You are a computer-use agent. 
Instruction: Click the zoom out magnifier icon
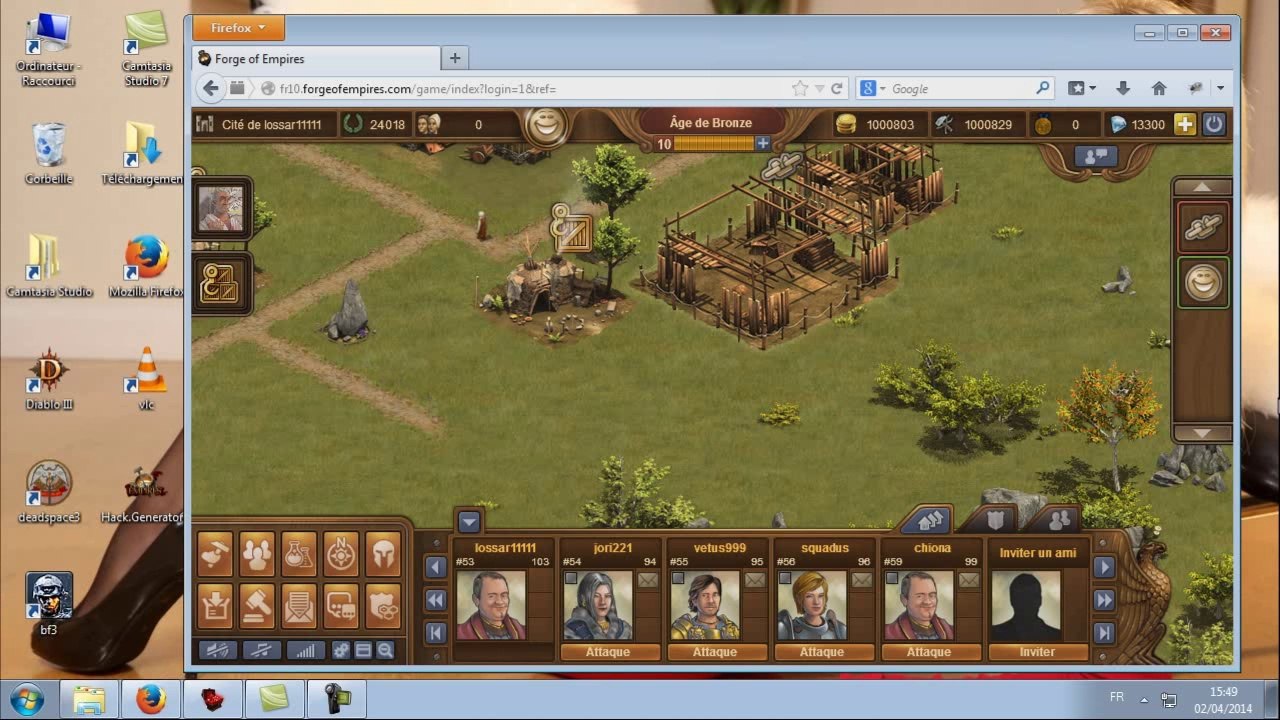[x=385, y=650]
